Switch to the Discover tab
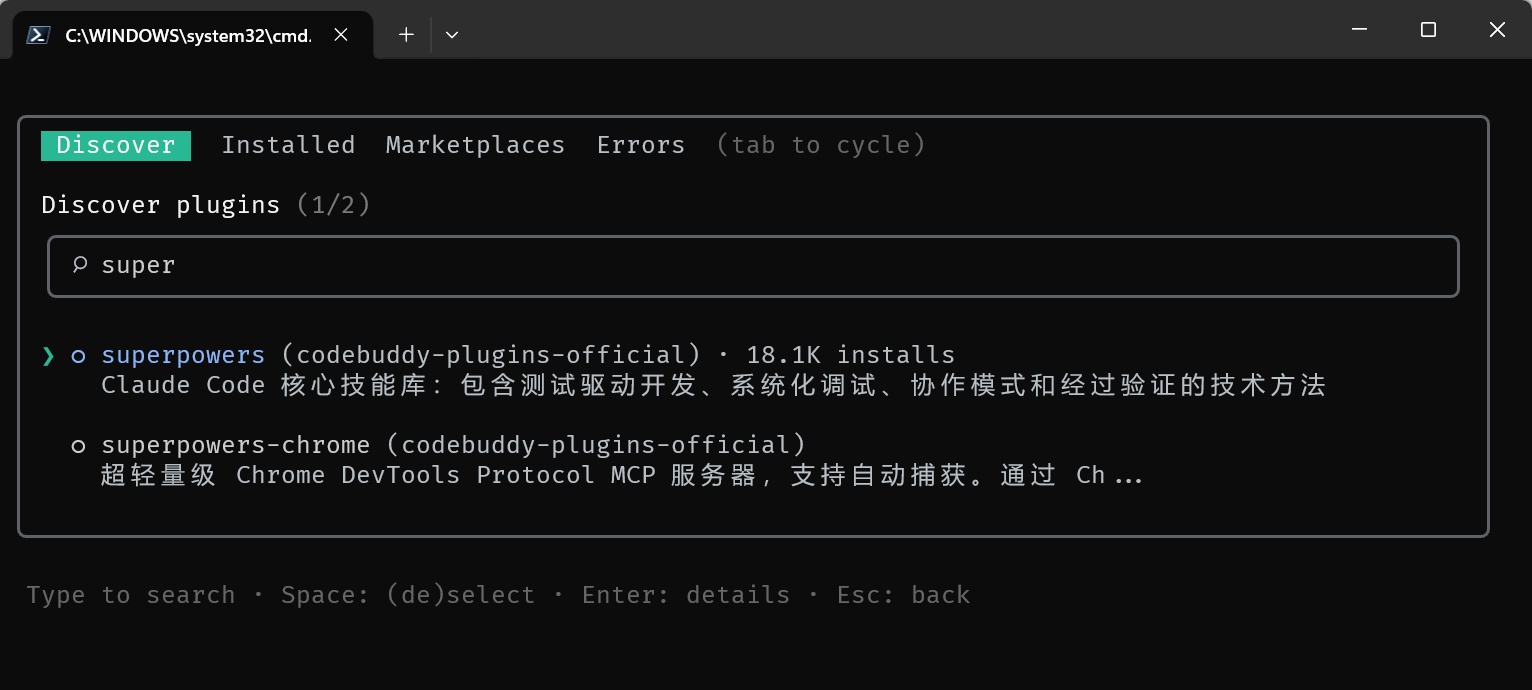Image resolution: width=1532 pixels, height=690 pixels. (115, 146)
